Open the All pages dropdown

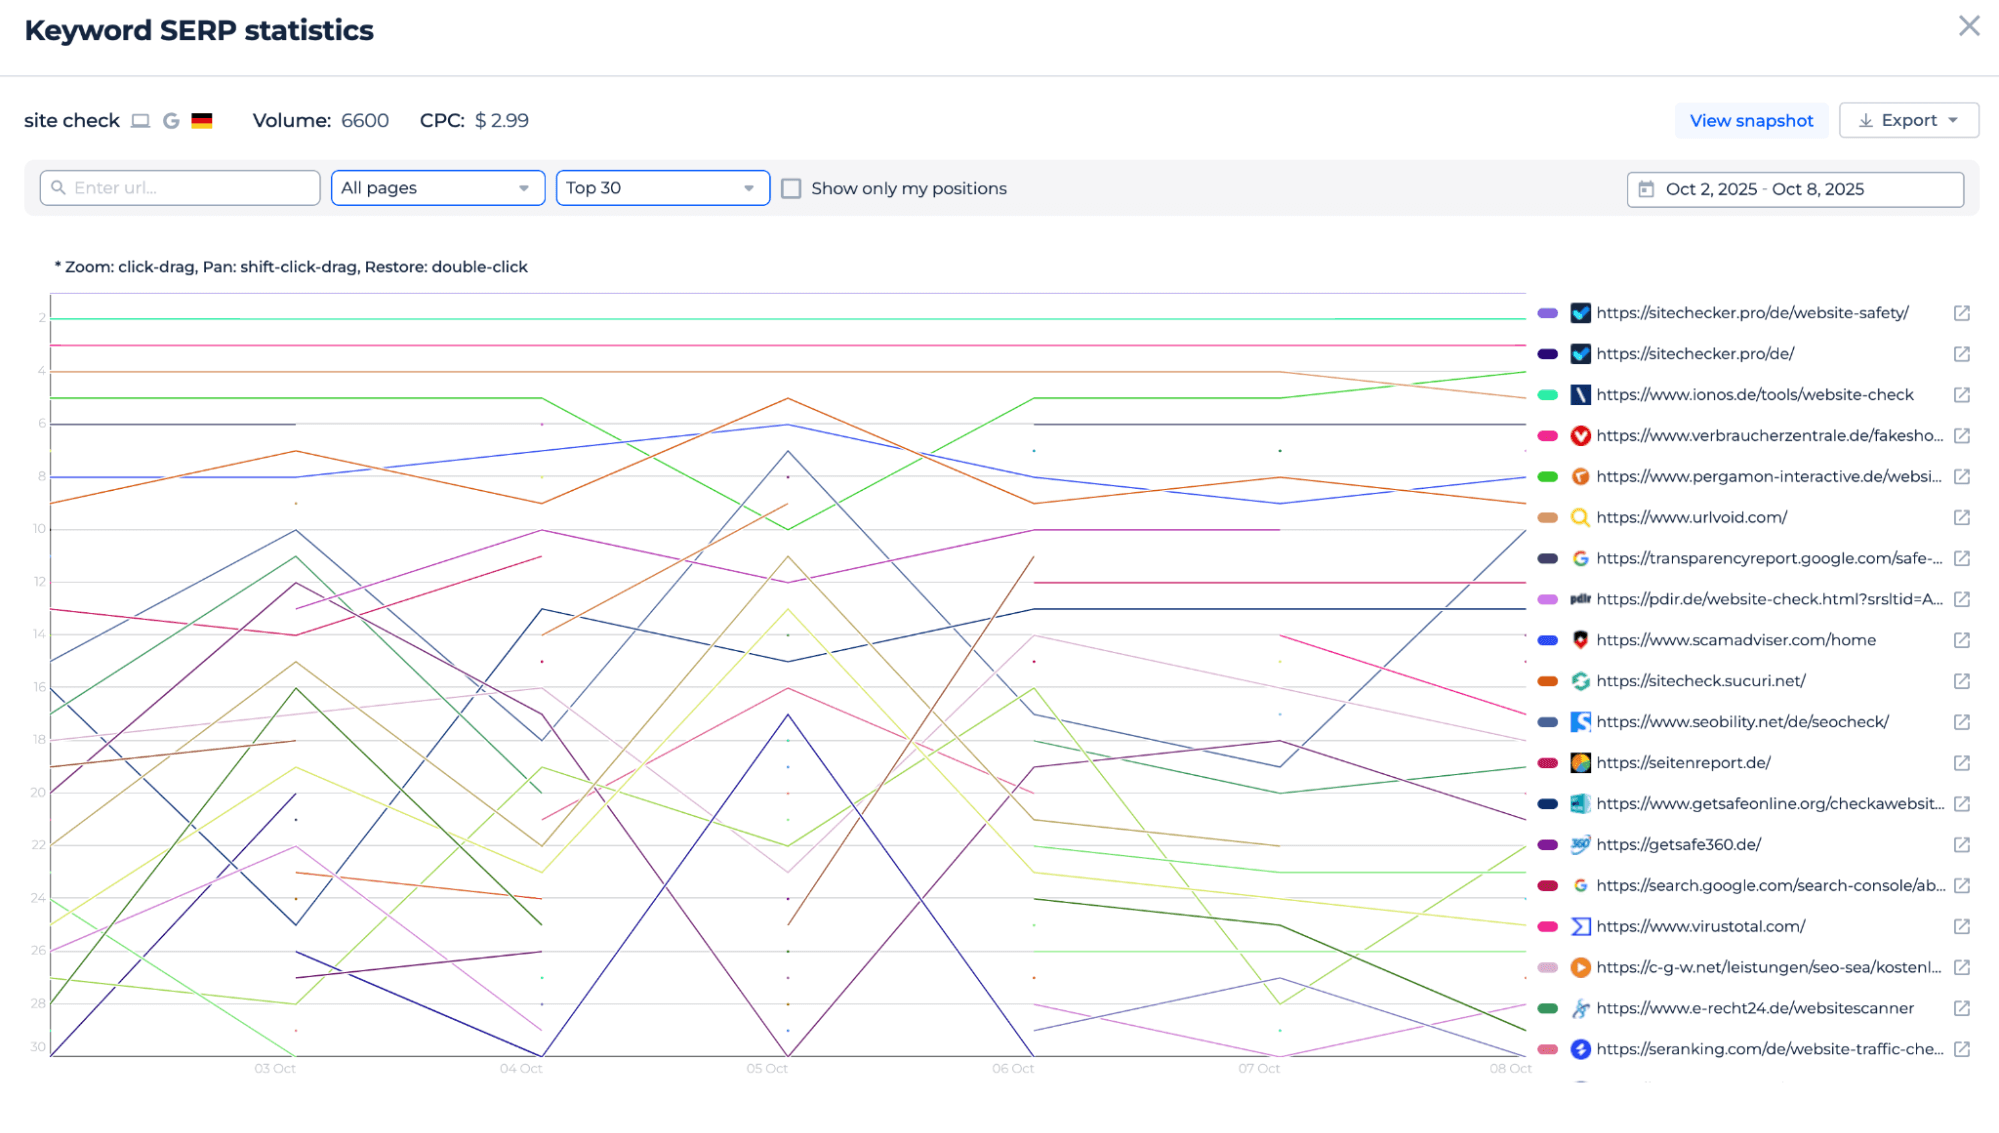click(x=437, y=188)
